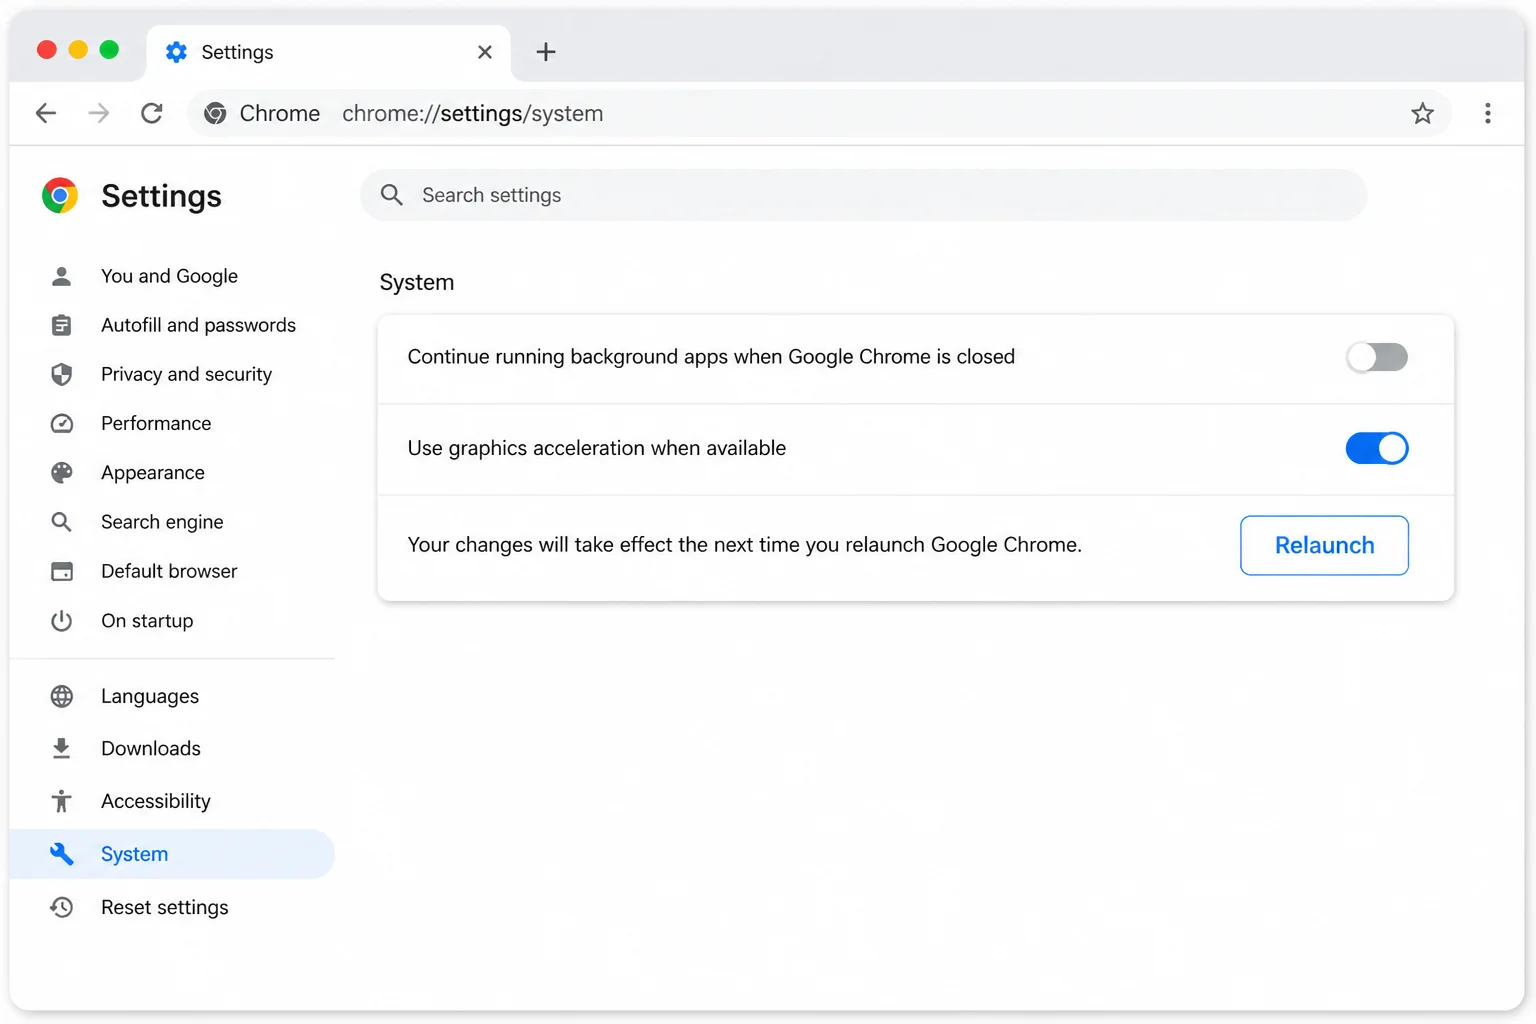The height and width of the screenshot is (1024, 1536).
Task: Click the Settings page title text
Action: [161, 196]
